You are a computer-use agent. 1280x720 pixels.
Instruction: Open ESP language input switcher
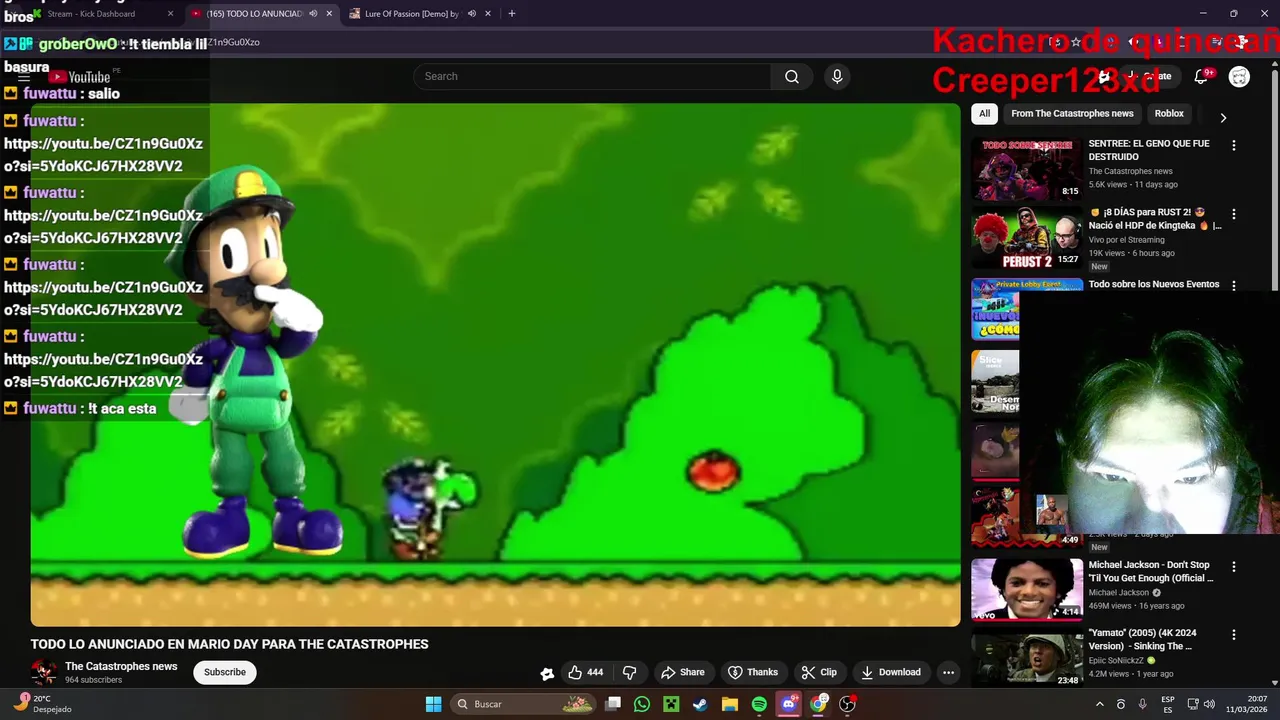[1167, 704]
